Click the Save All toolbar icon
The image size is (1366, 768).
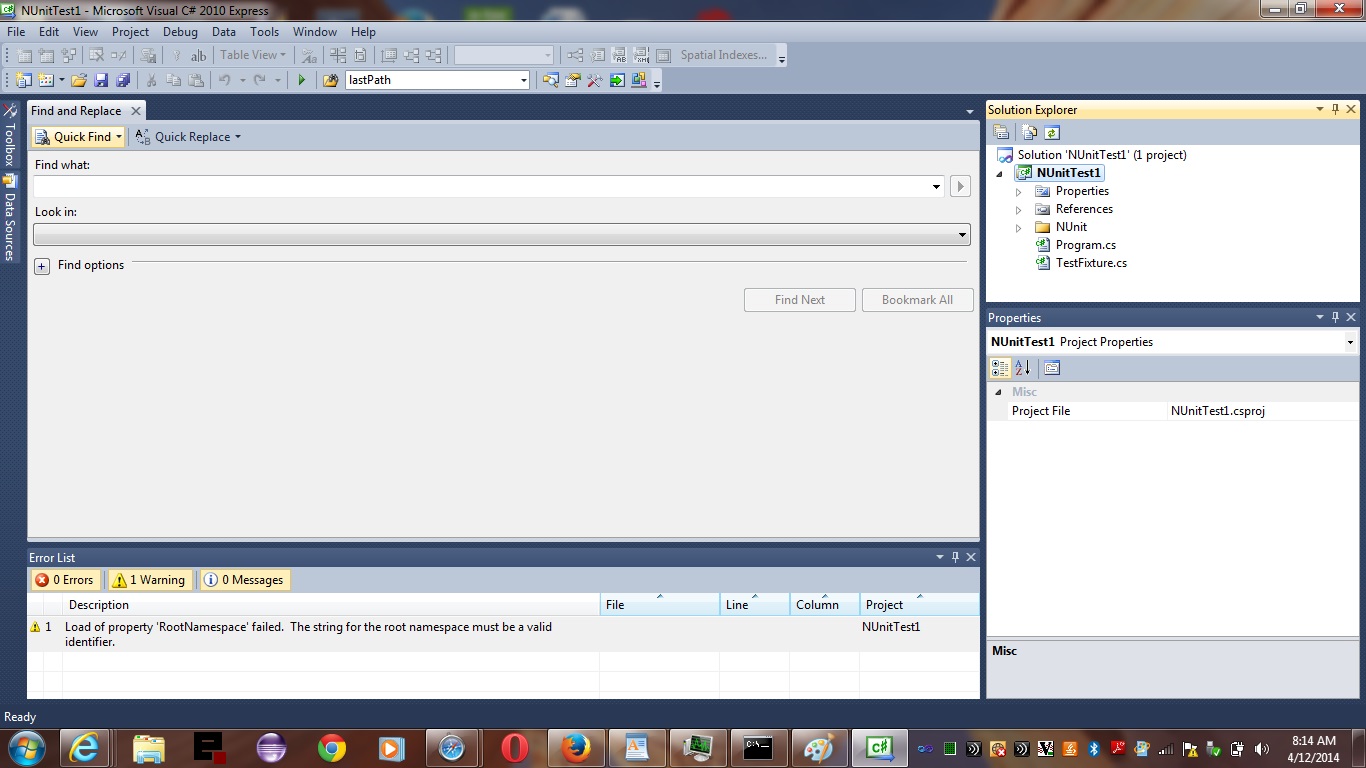coord(123,80)
